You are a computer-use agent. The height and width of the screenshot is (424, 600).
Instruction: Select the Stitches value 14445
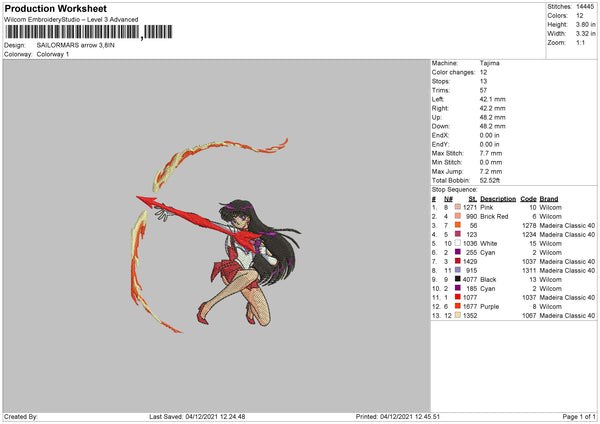coord(585,7)
